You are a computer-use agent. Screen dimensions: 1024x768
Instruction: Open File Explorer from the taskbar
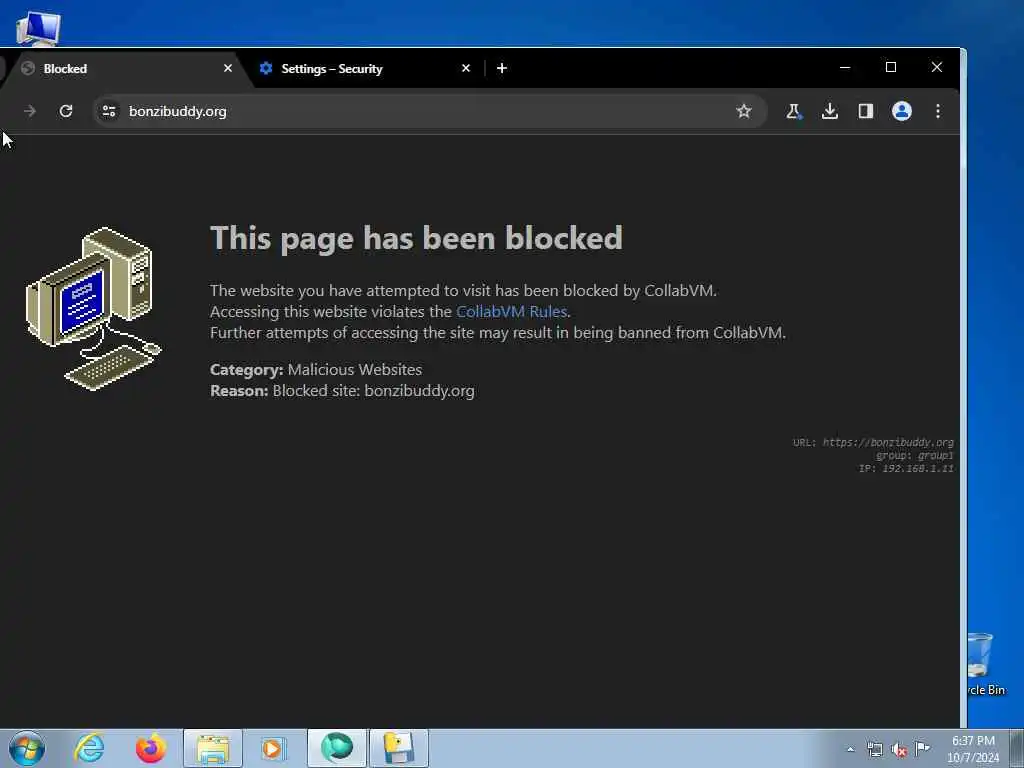coord(213,748)
